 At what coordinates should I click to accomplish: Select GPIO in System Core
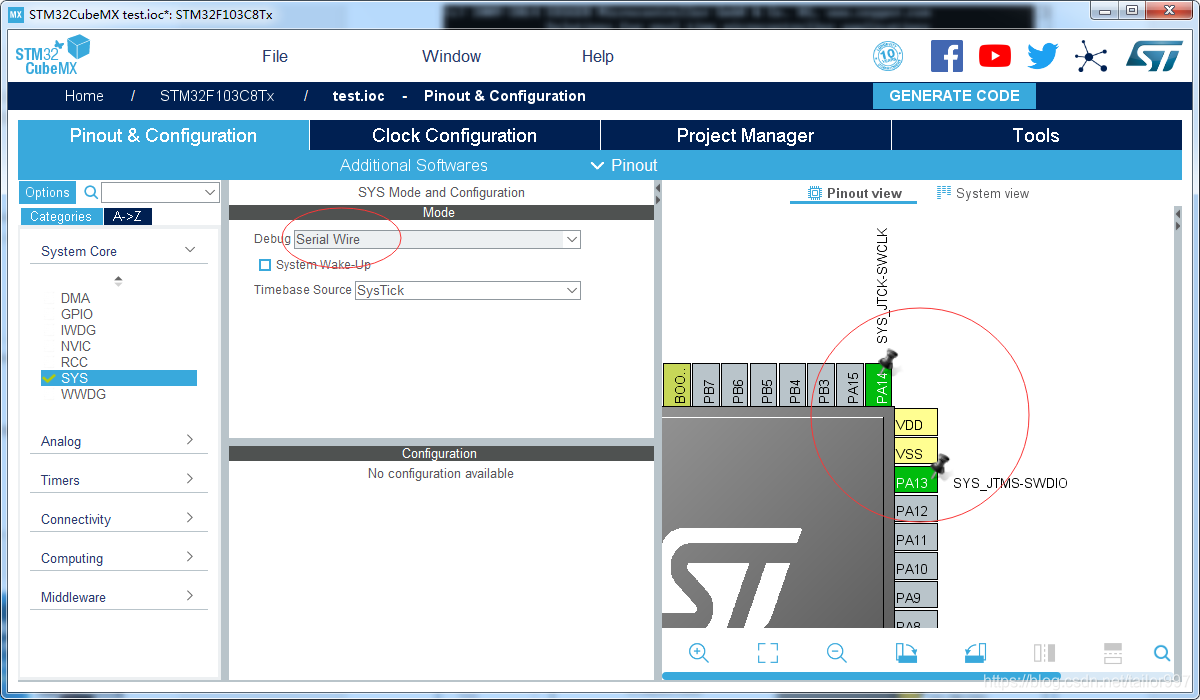(x=77, y=314)
